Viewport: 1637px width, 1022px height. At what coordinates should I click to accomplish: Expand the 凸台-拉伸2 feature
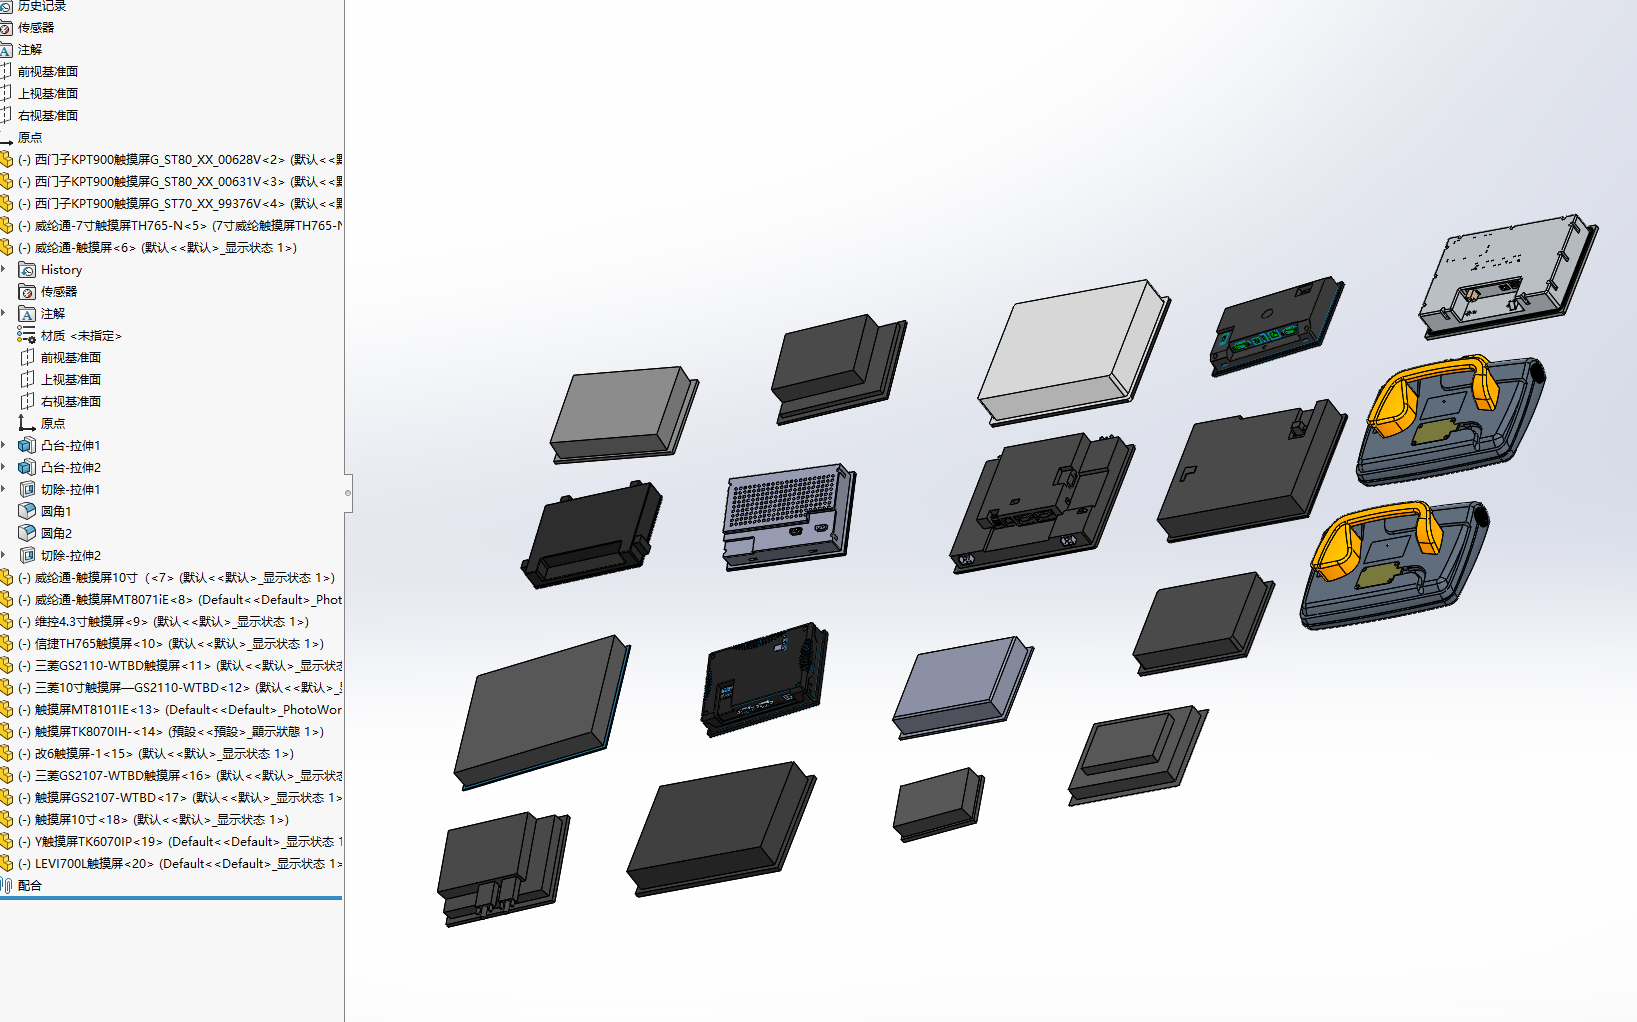4,468
